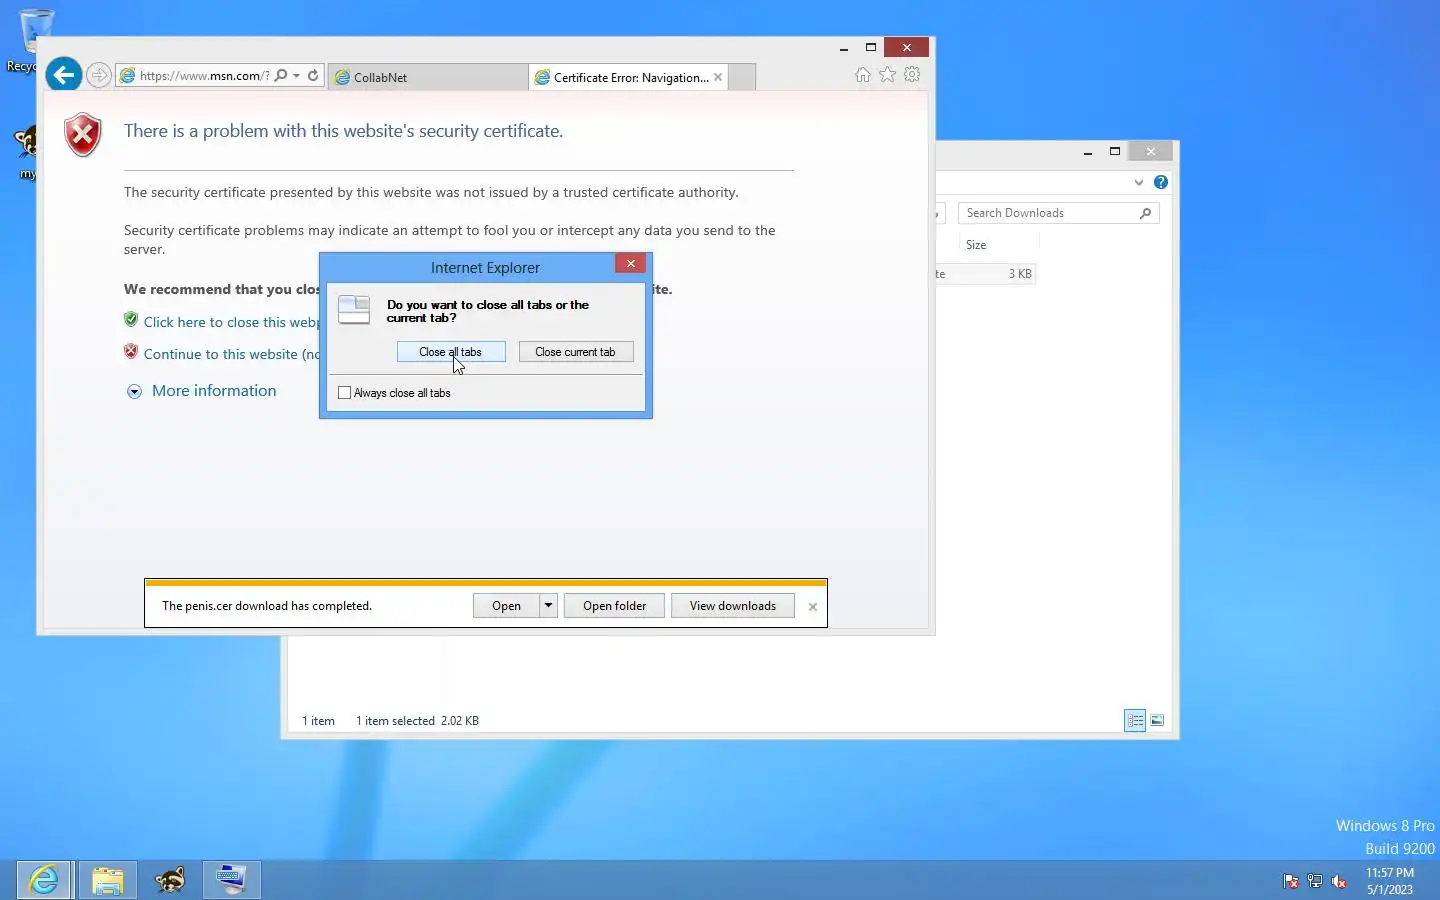
Task: Click the Action Center flag tray icon
Action: [x=1291, y=881]
